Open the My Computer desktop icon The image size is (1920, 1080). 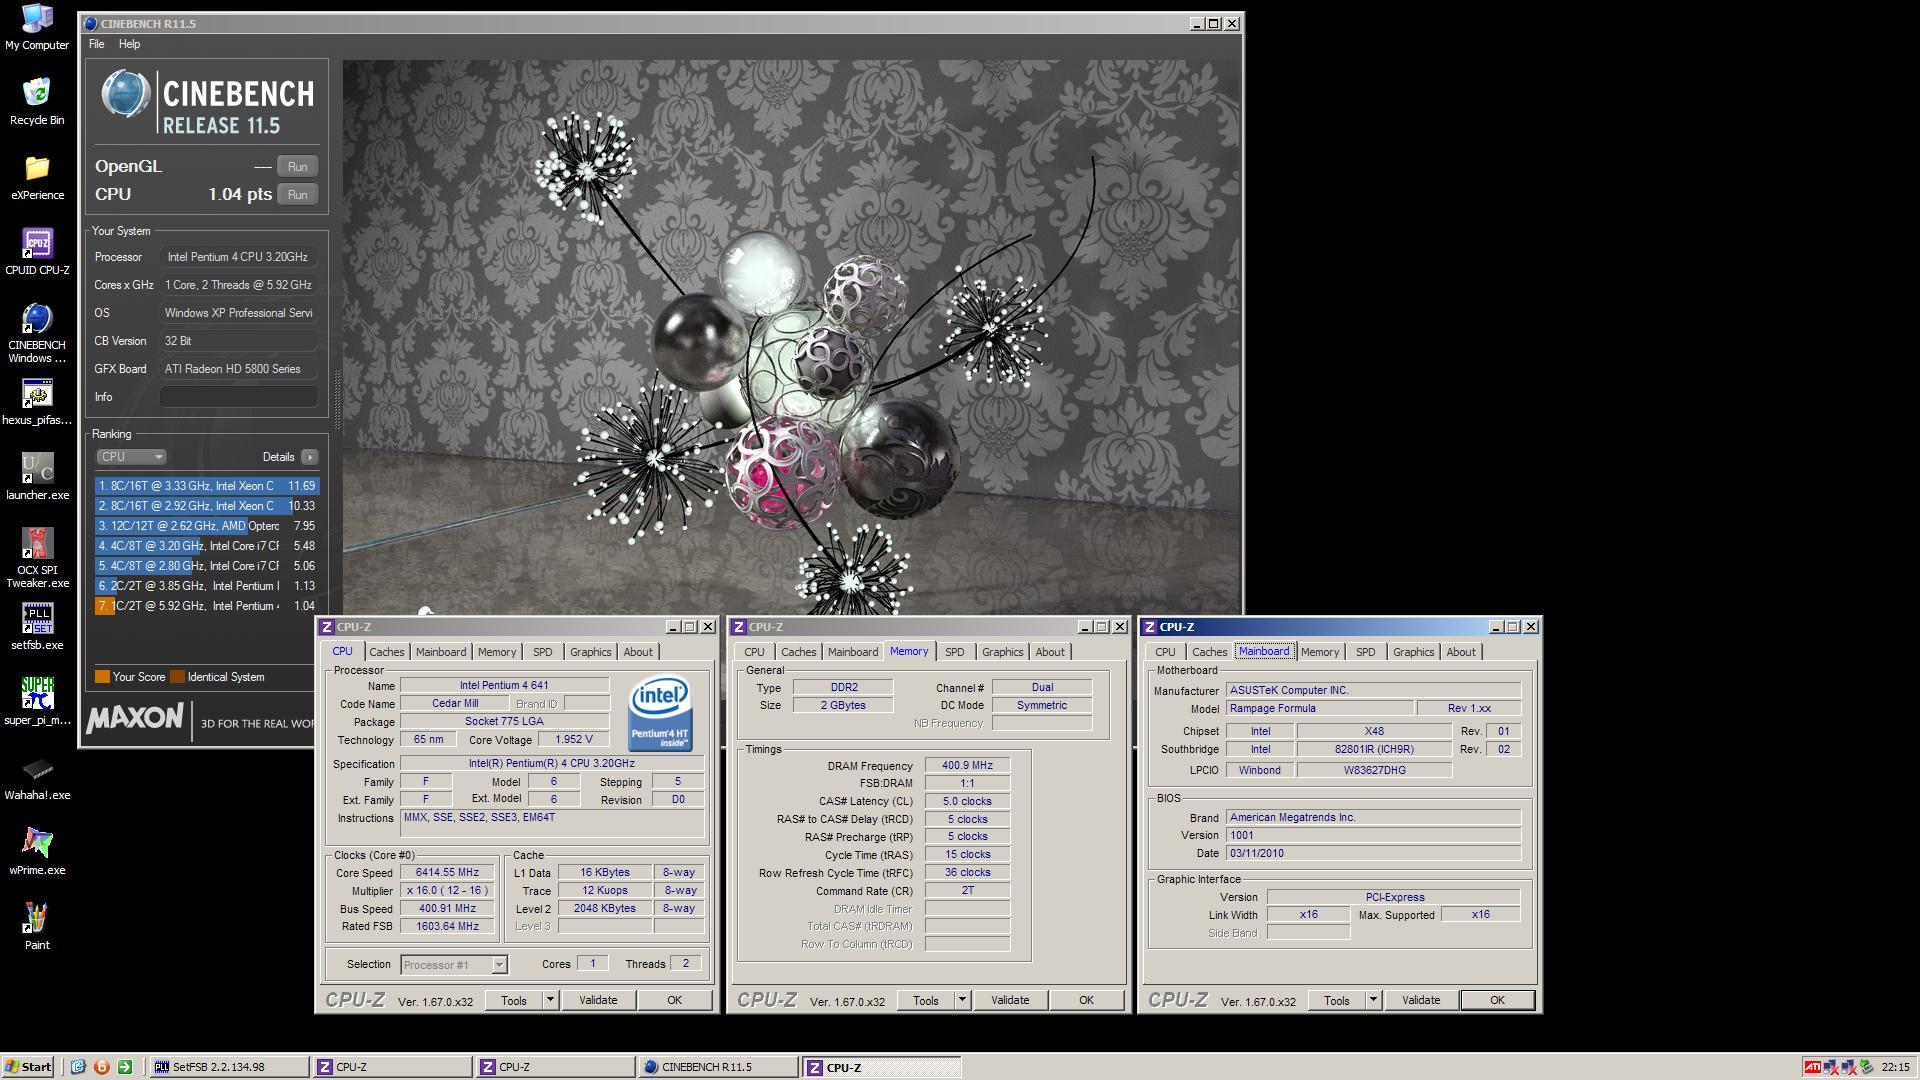[x=37, y=27]
